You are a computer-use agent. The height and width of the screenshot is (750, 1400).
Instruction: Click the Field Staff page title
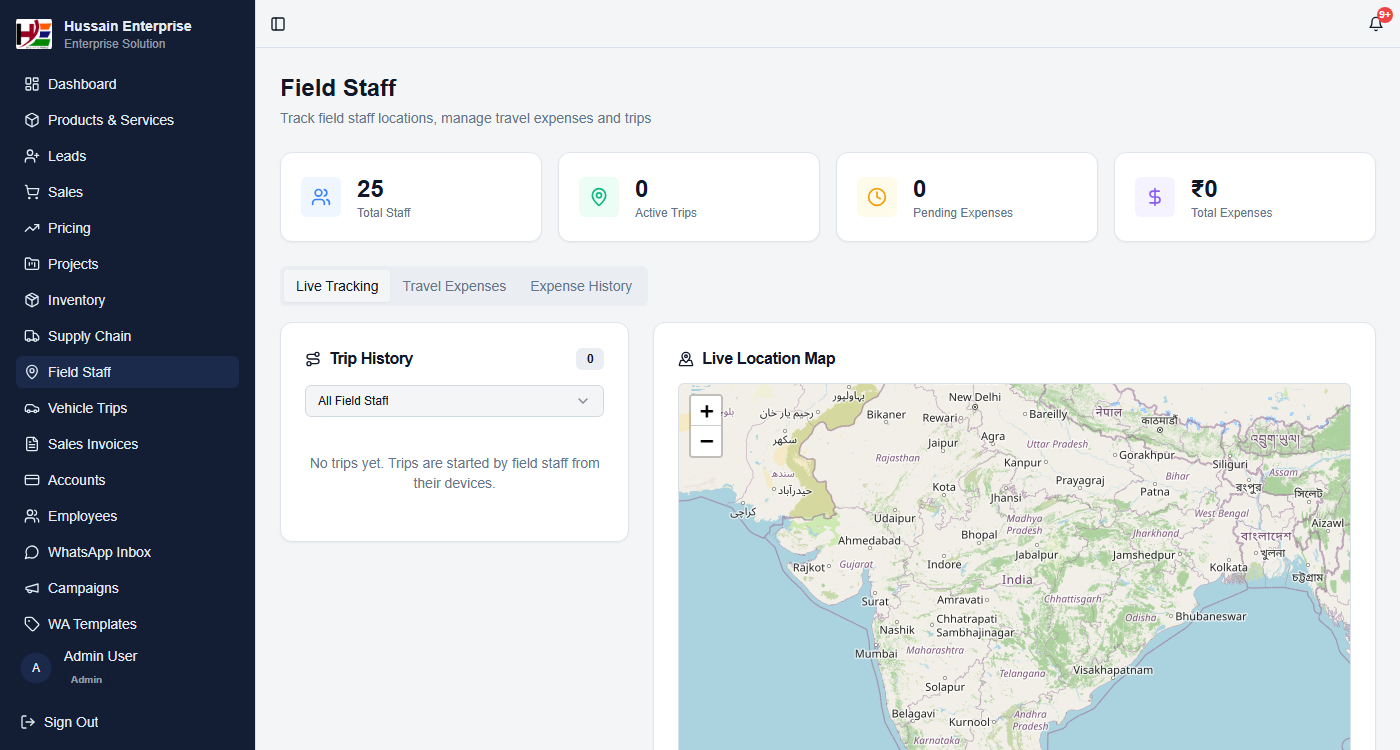click(x=338, y=88)
